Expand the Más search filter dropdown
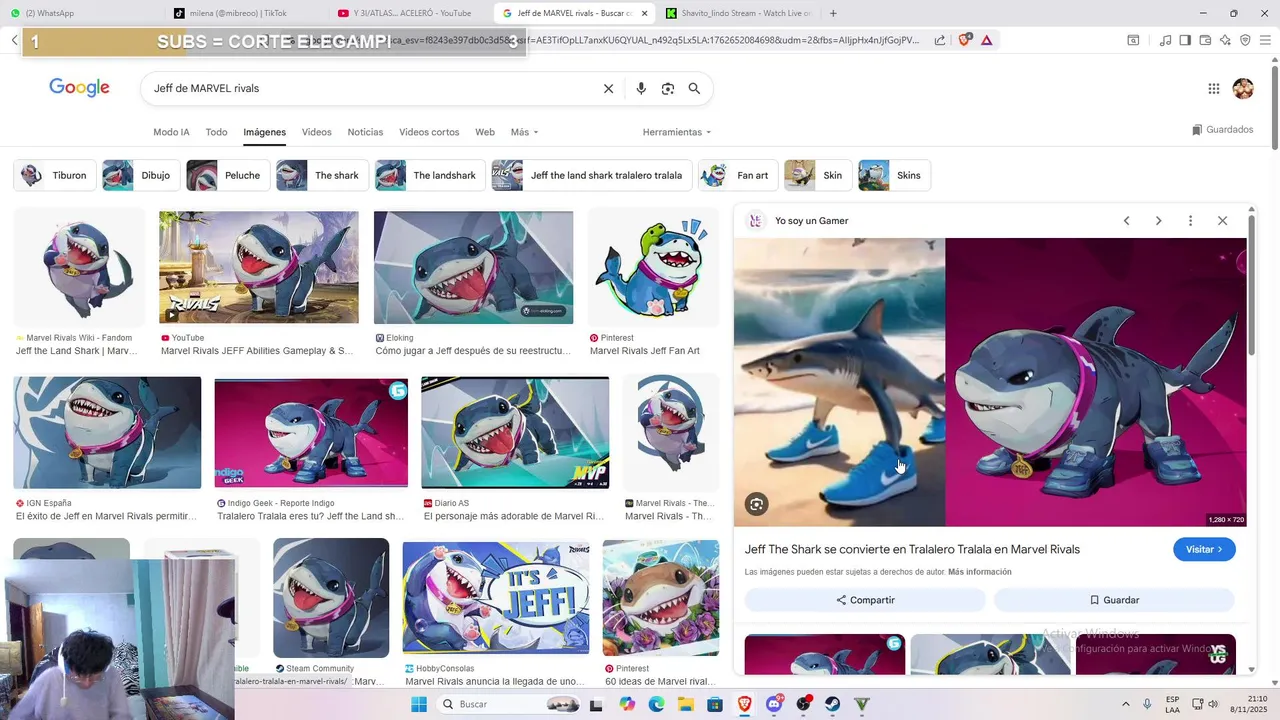1280x720 pixels. click(524, 132)
